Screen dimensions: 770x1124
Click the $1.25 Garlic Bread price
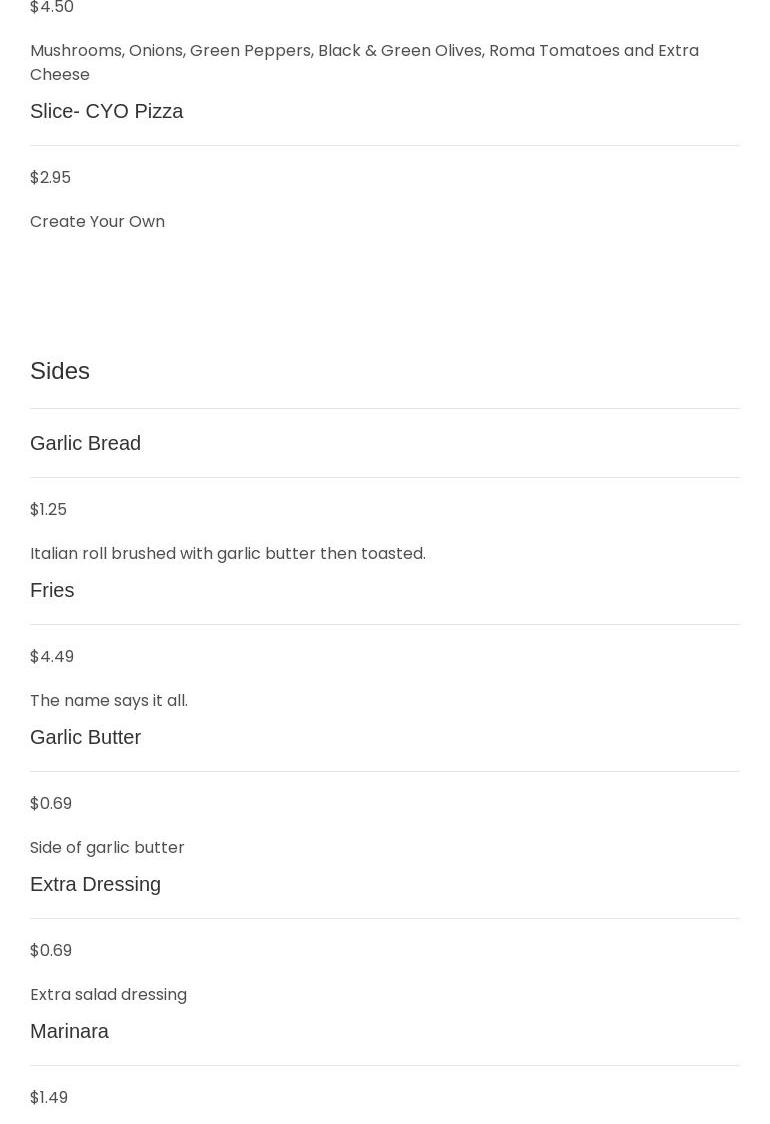click(48, 509)
